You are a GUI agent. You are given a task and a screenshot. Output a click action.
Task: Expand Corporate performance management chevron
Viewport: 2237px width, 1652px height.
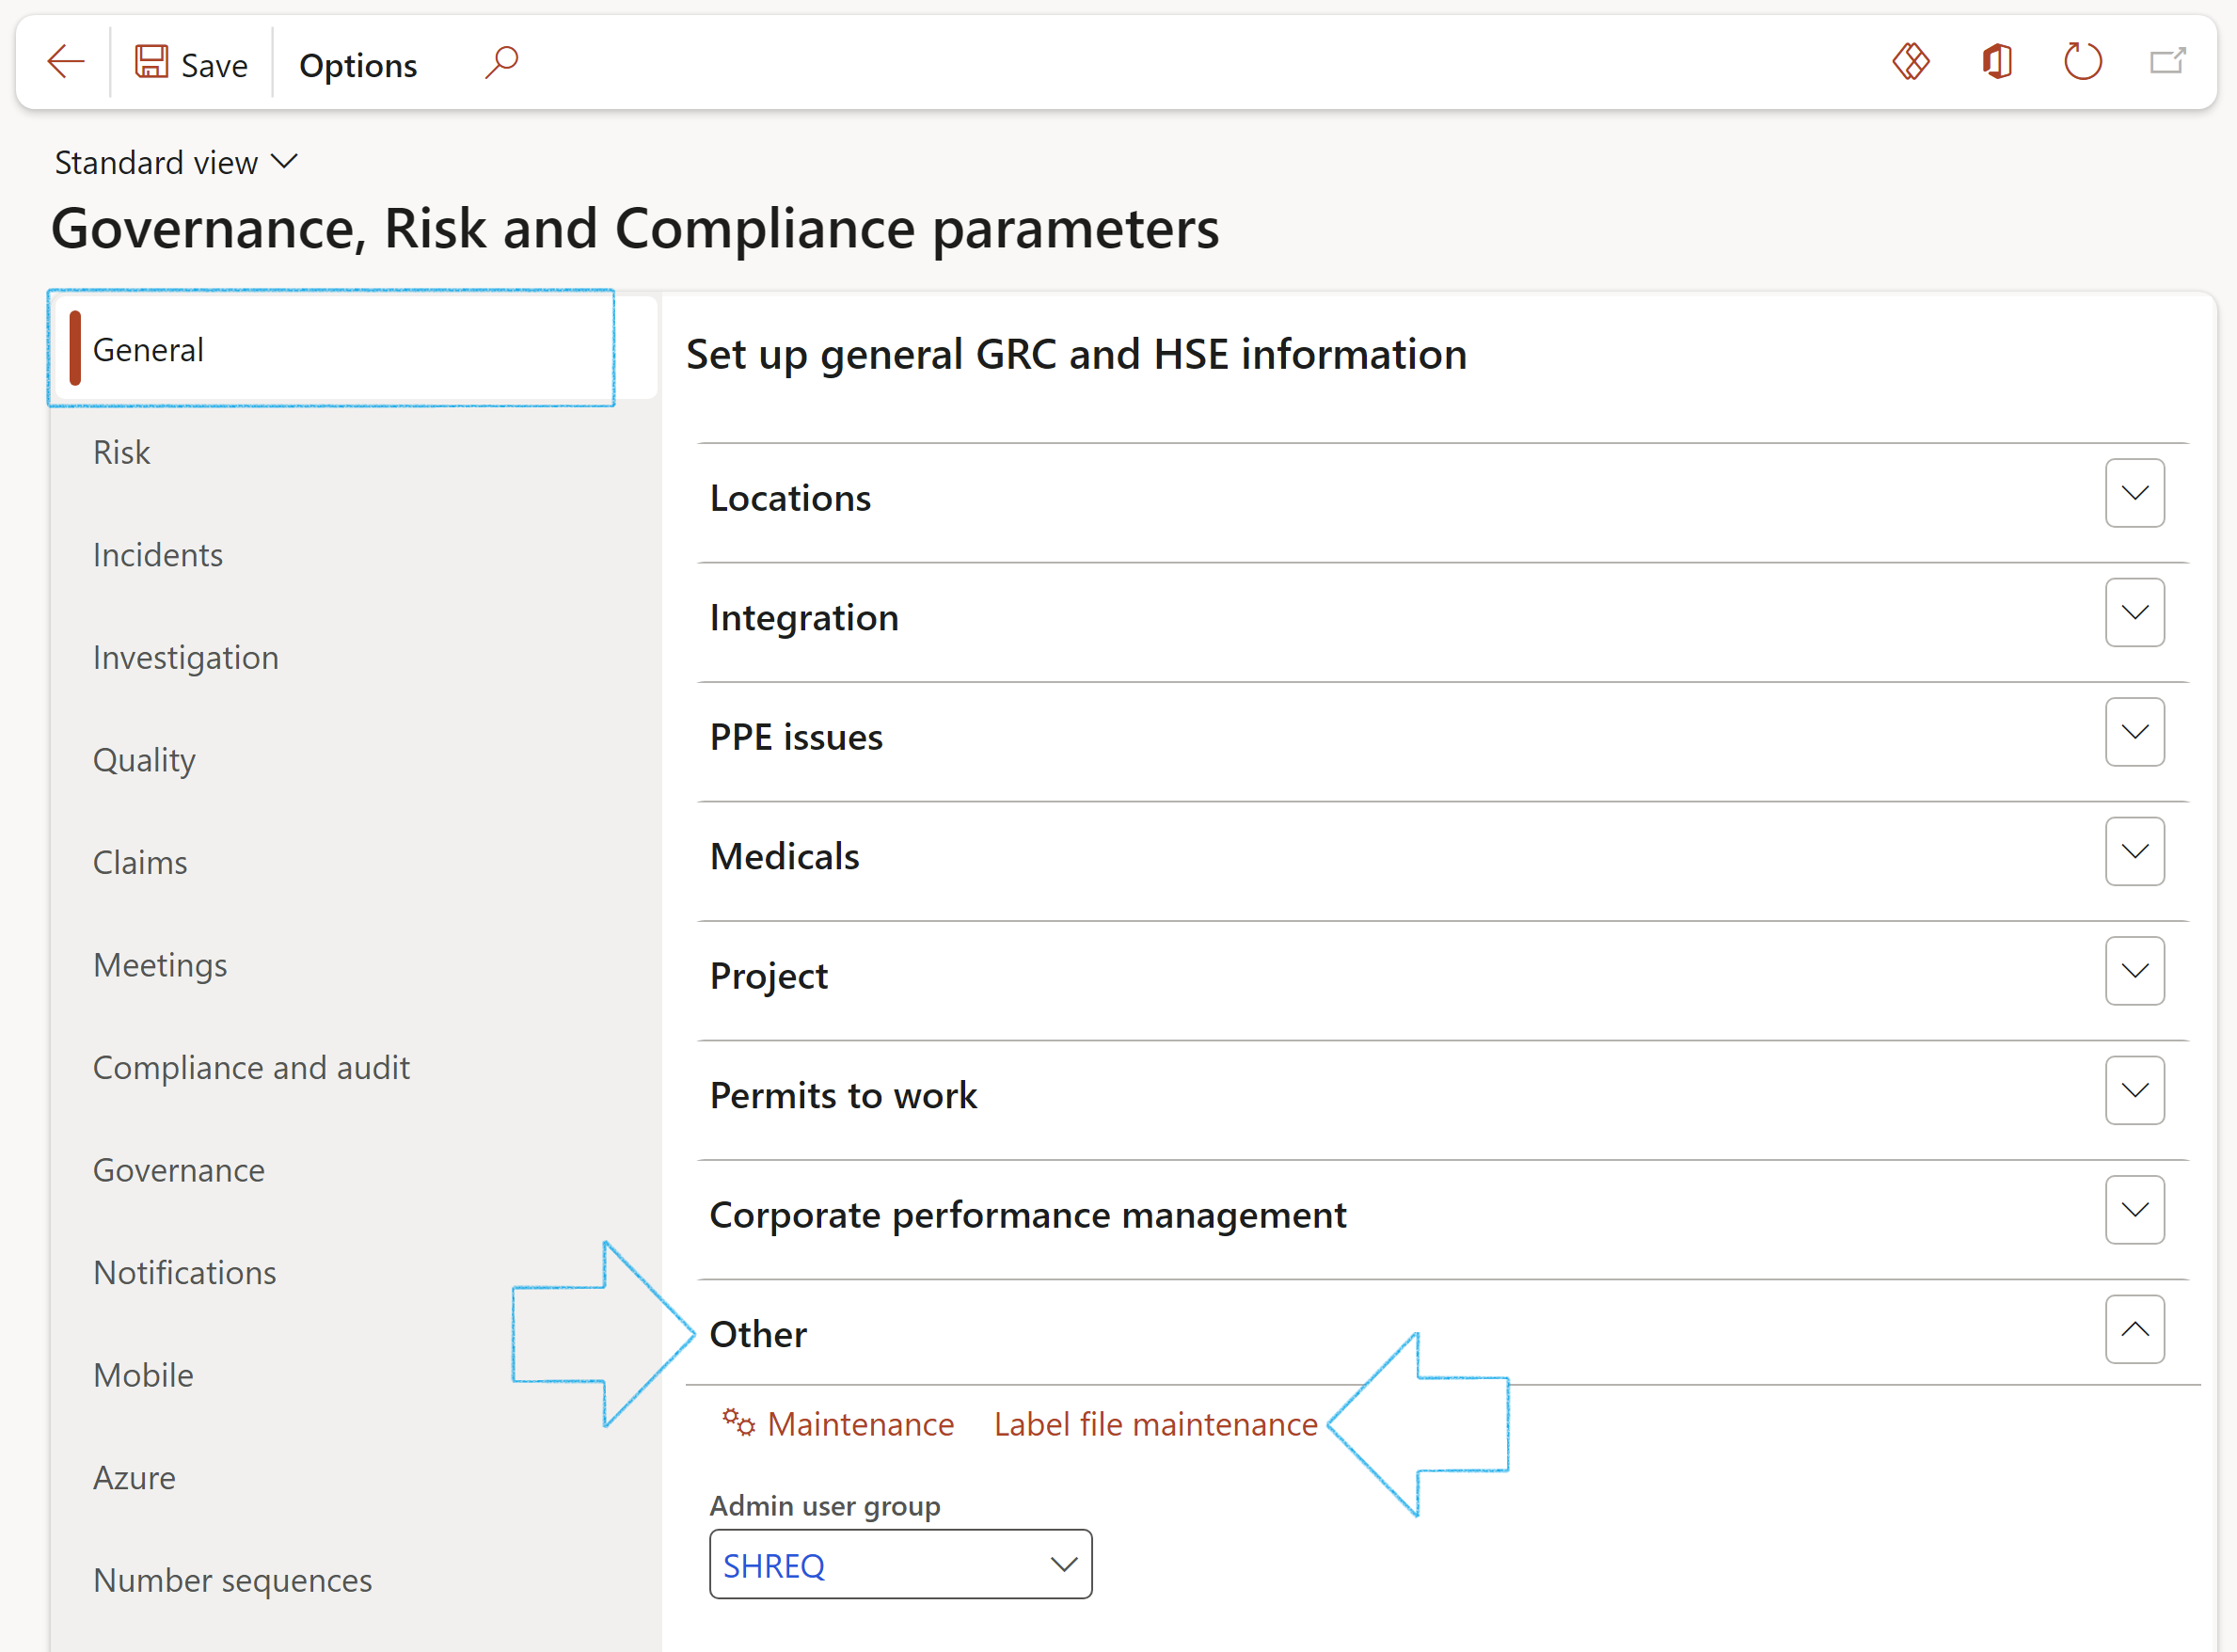[x=2134, y=1210]
